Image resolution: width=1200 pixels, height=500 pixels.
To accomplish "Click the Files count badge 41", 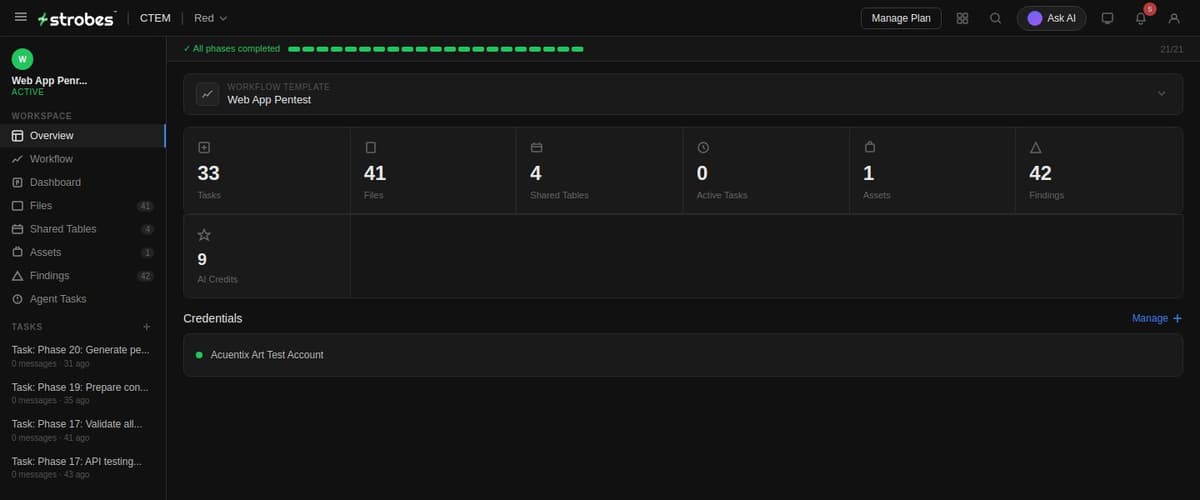I will 145,206.
